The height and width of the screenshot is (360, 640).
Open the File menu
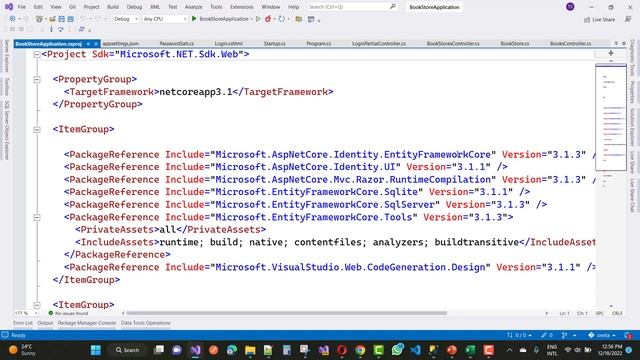coord(22,7)
